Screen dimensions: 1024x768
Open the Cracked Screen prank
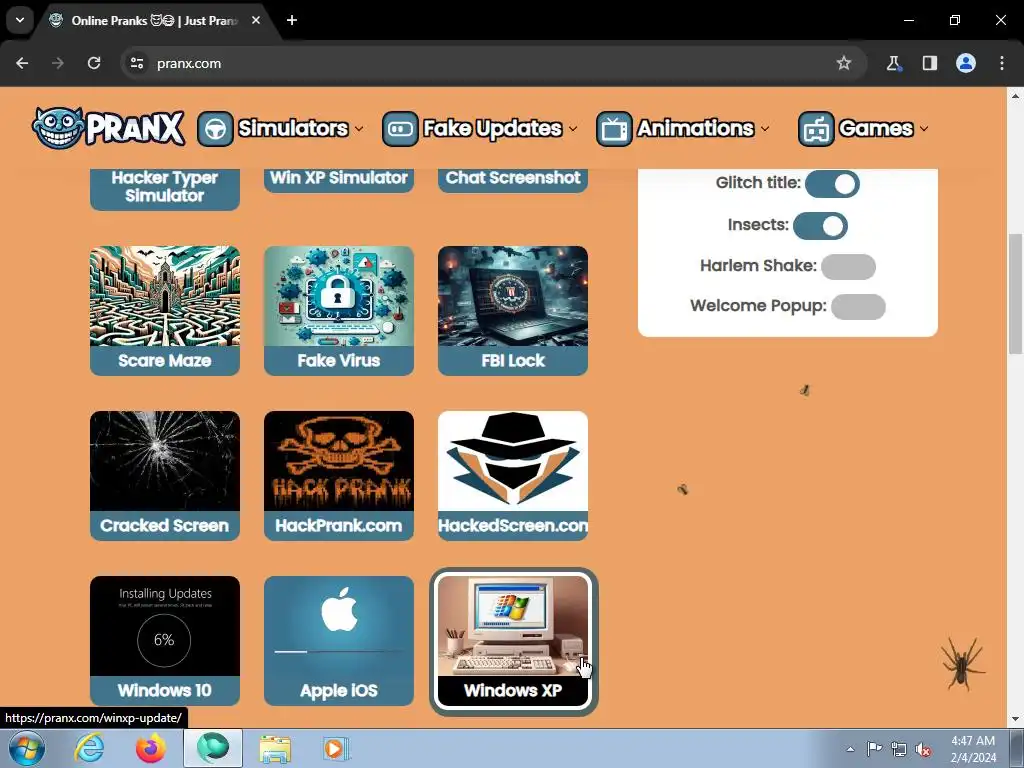pyautogui.click(x=165, y=475)
